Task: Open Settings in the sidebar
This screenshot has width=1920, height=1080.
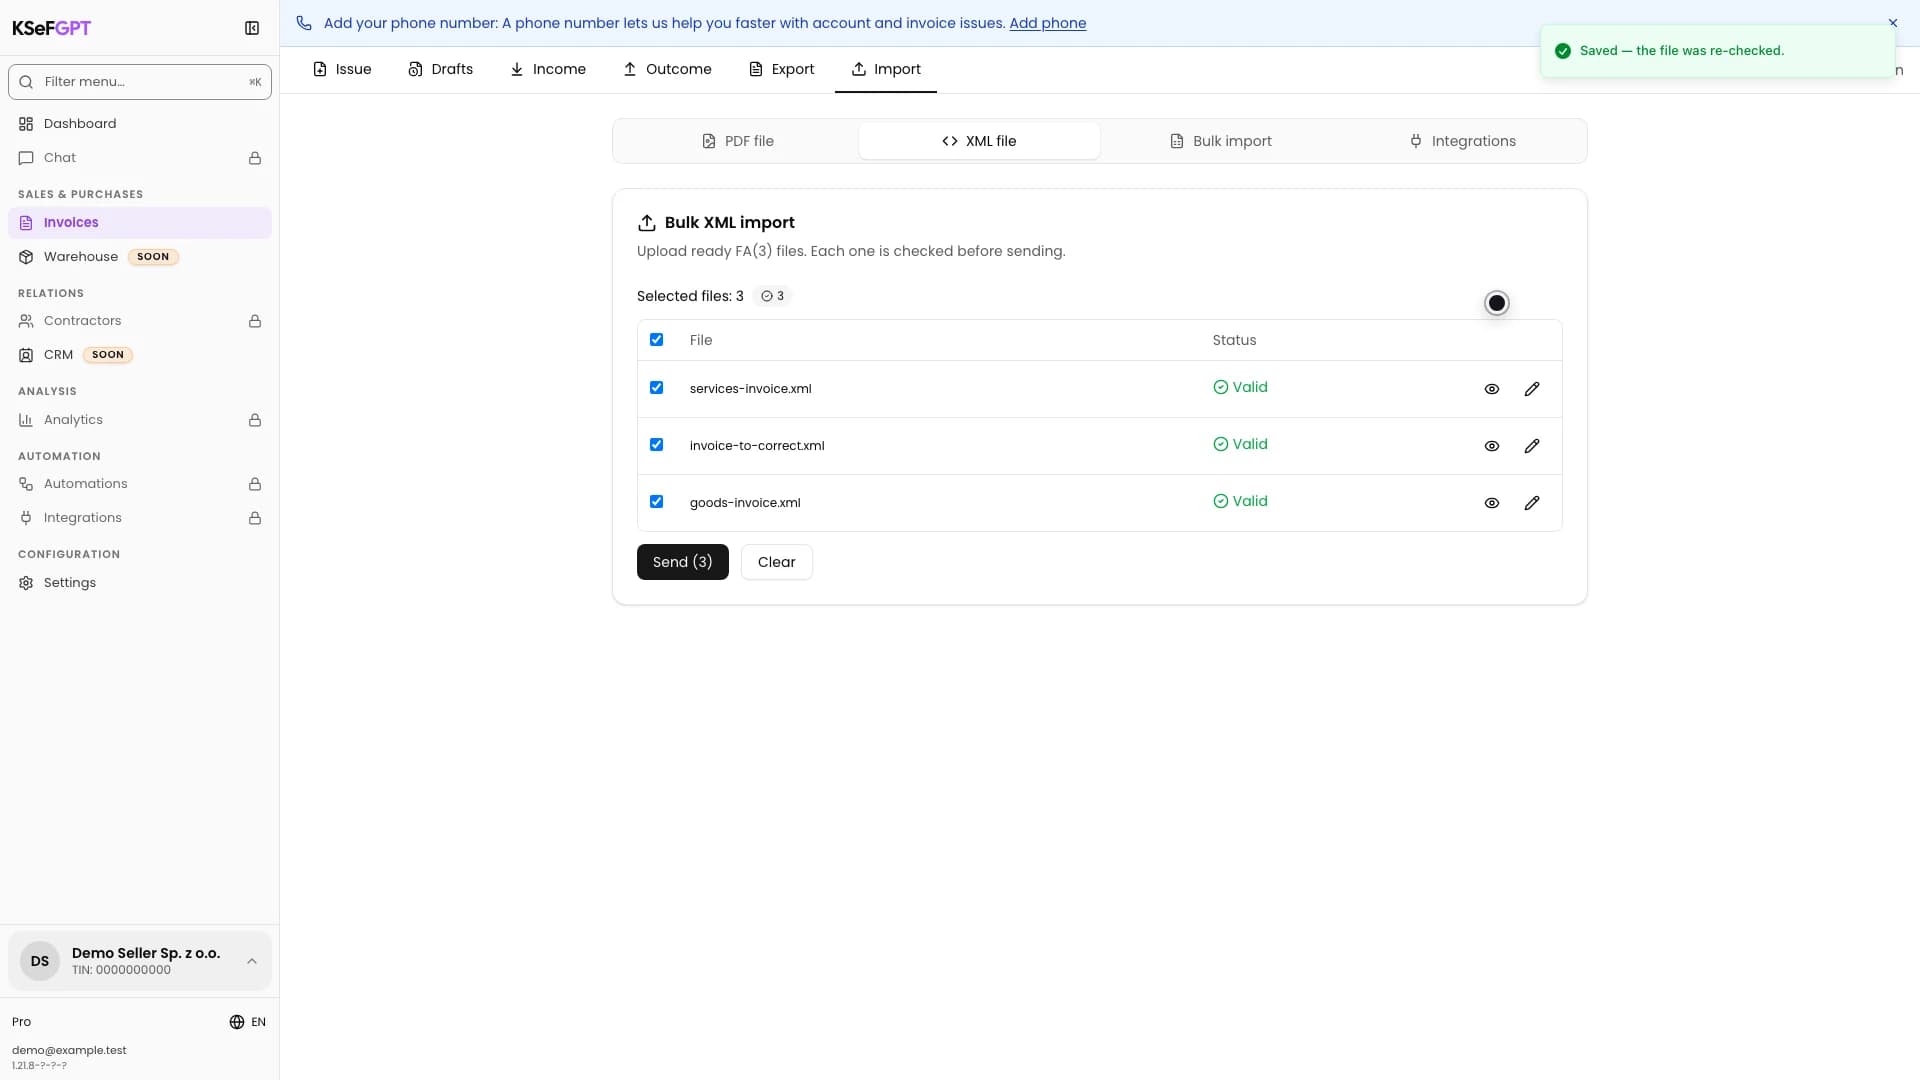Action: pos(140,583)
